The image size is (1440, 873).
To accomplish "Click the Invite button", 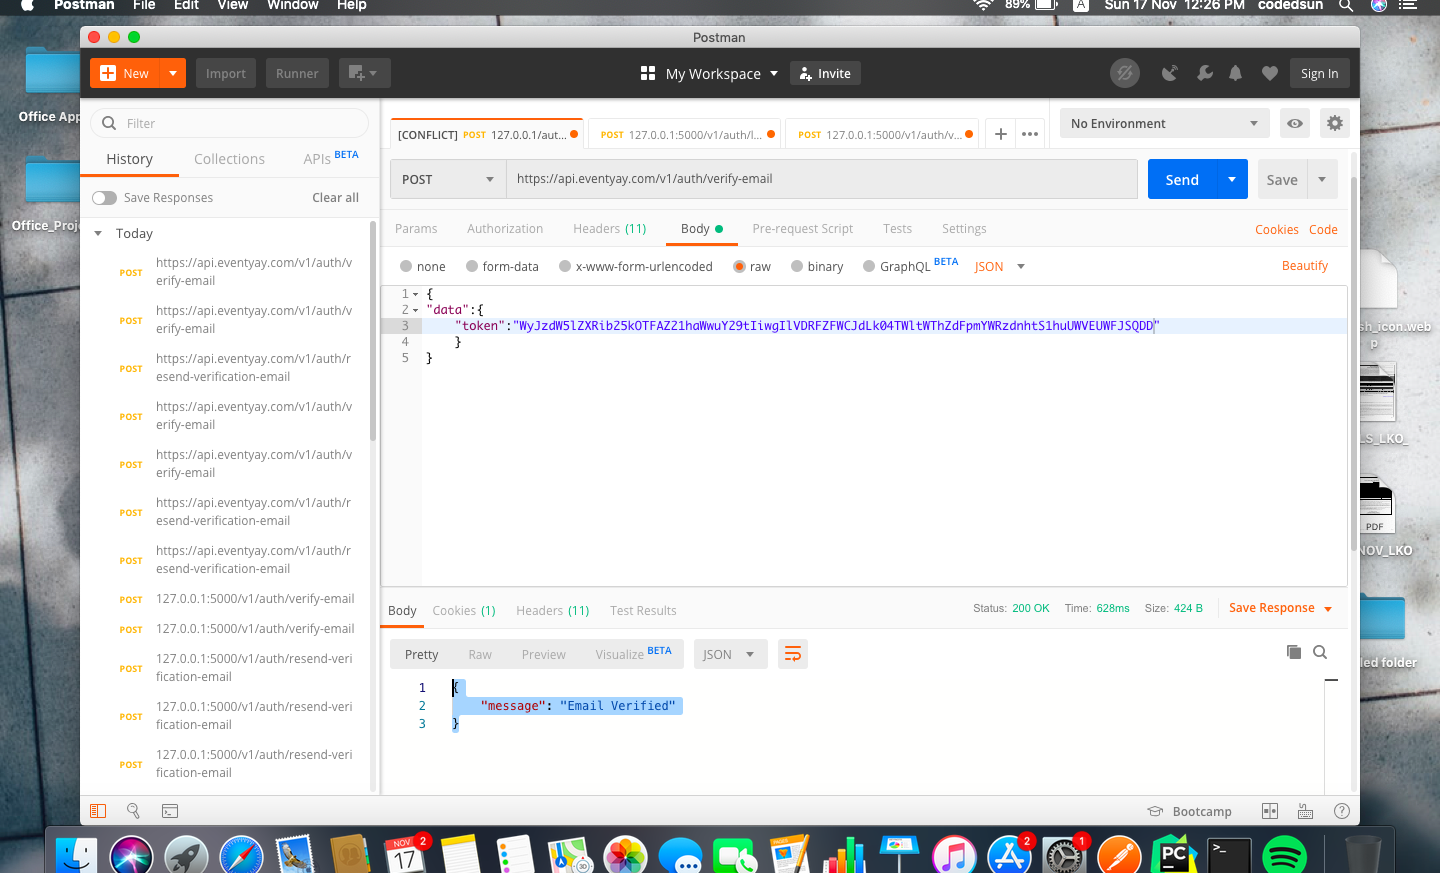I will click(825, 73).
